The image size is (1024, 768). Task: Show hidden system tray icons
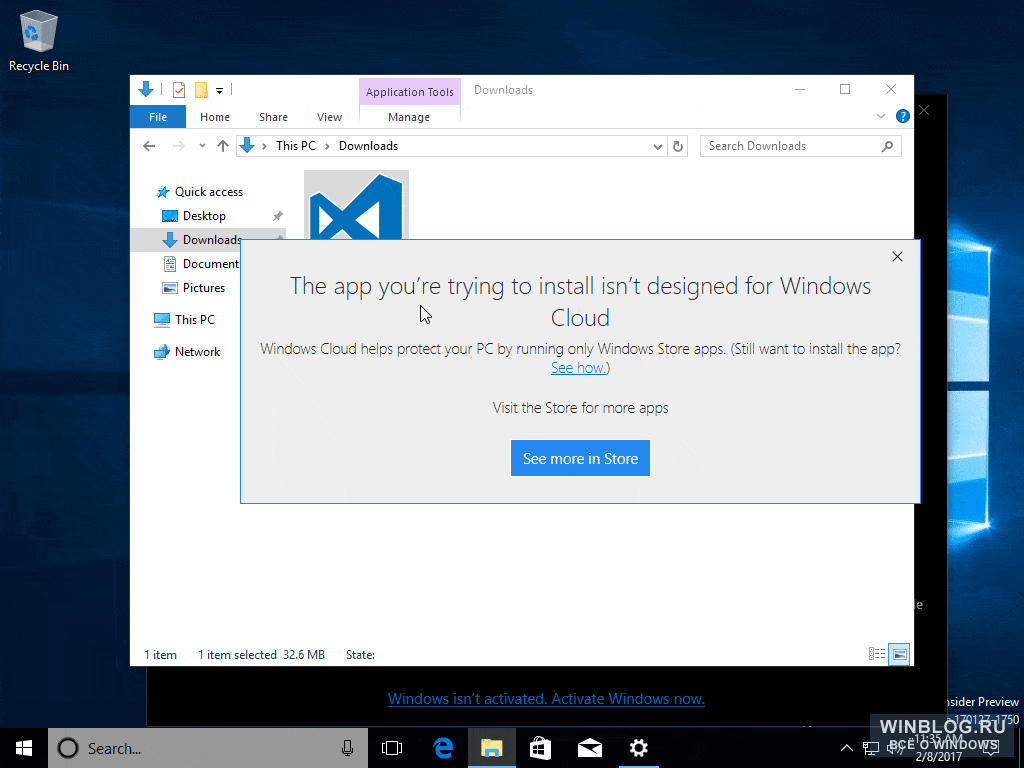point(846,748)
